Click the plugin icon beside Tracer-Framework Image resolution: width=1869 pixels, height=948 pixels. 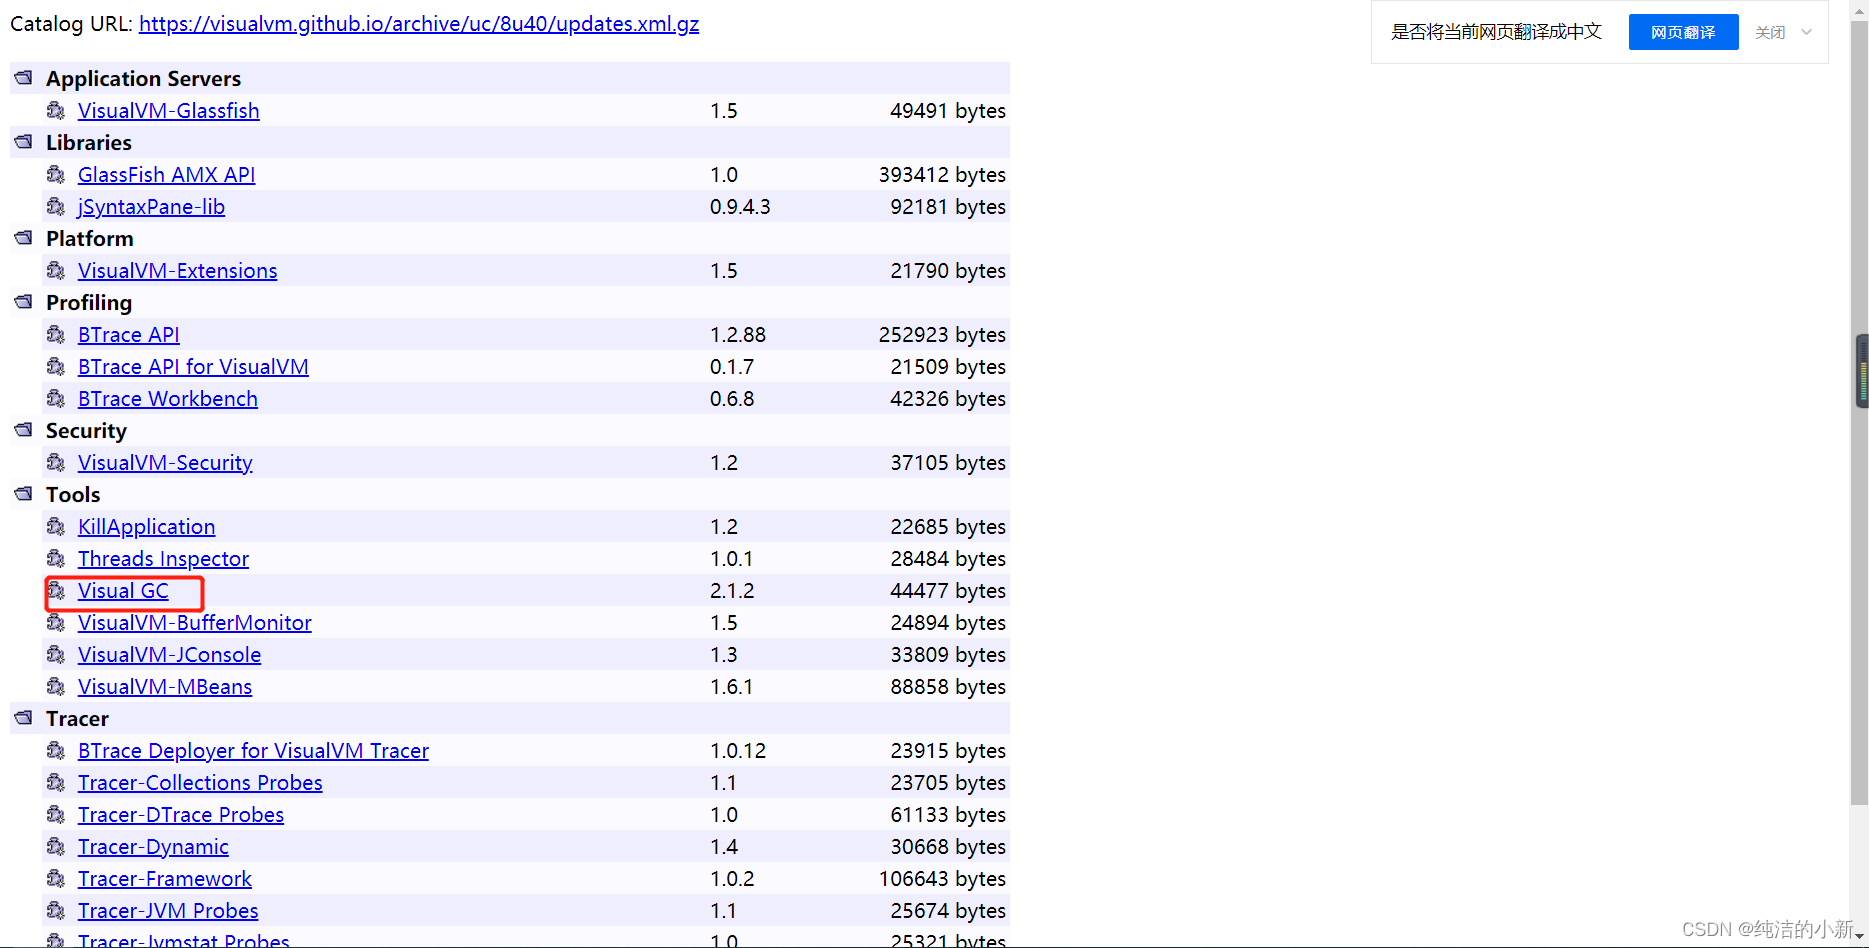(x=56, y=878)
